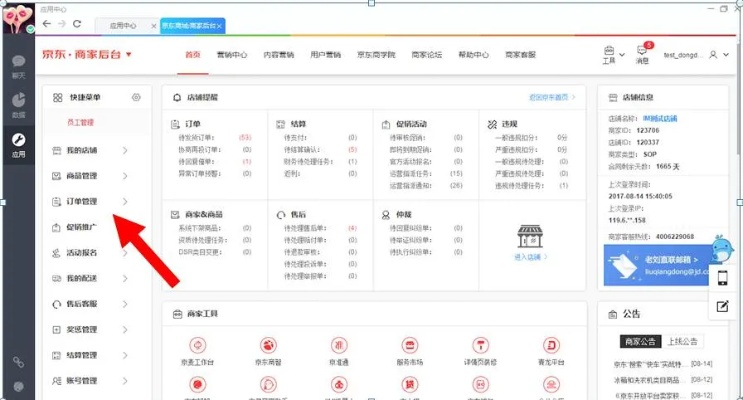Select the 上线公告 announcements tab

[x=683, y=341]
